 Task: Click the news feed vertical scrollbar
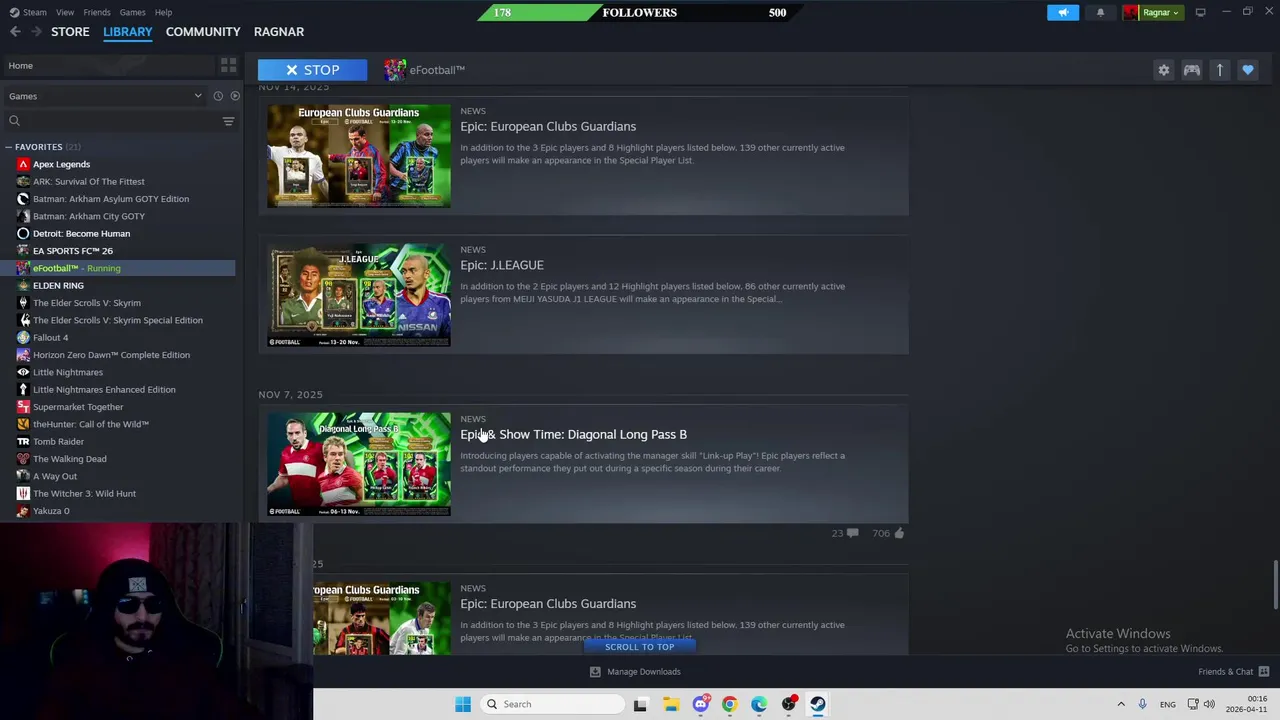(1275, 584)
